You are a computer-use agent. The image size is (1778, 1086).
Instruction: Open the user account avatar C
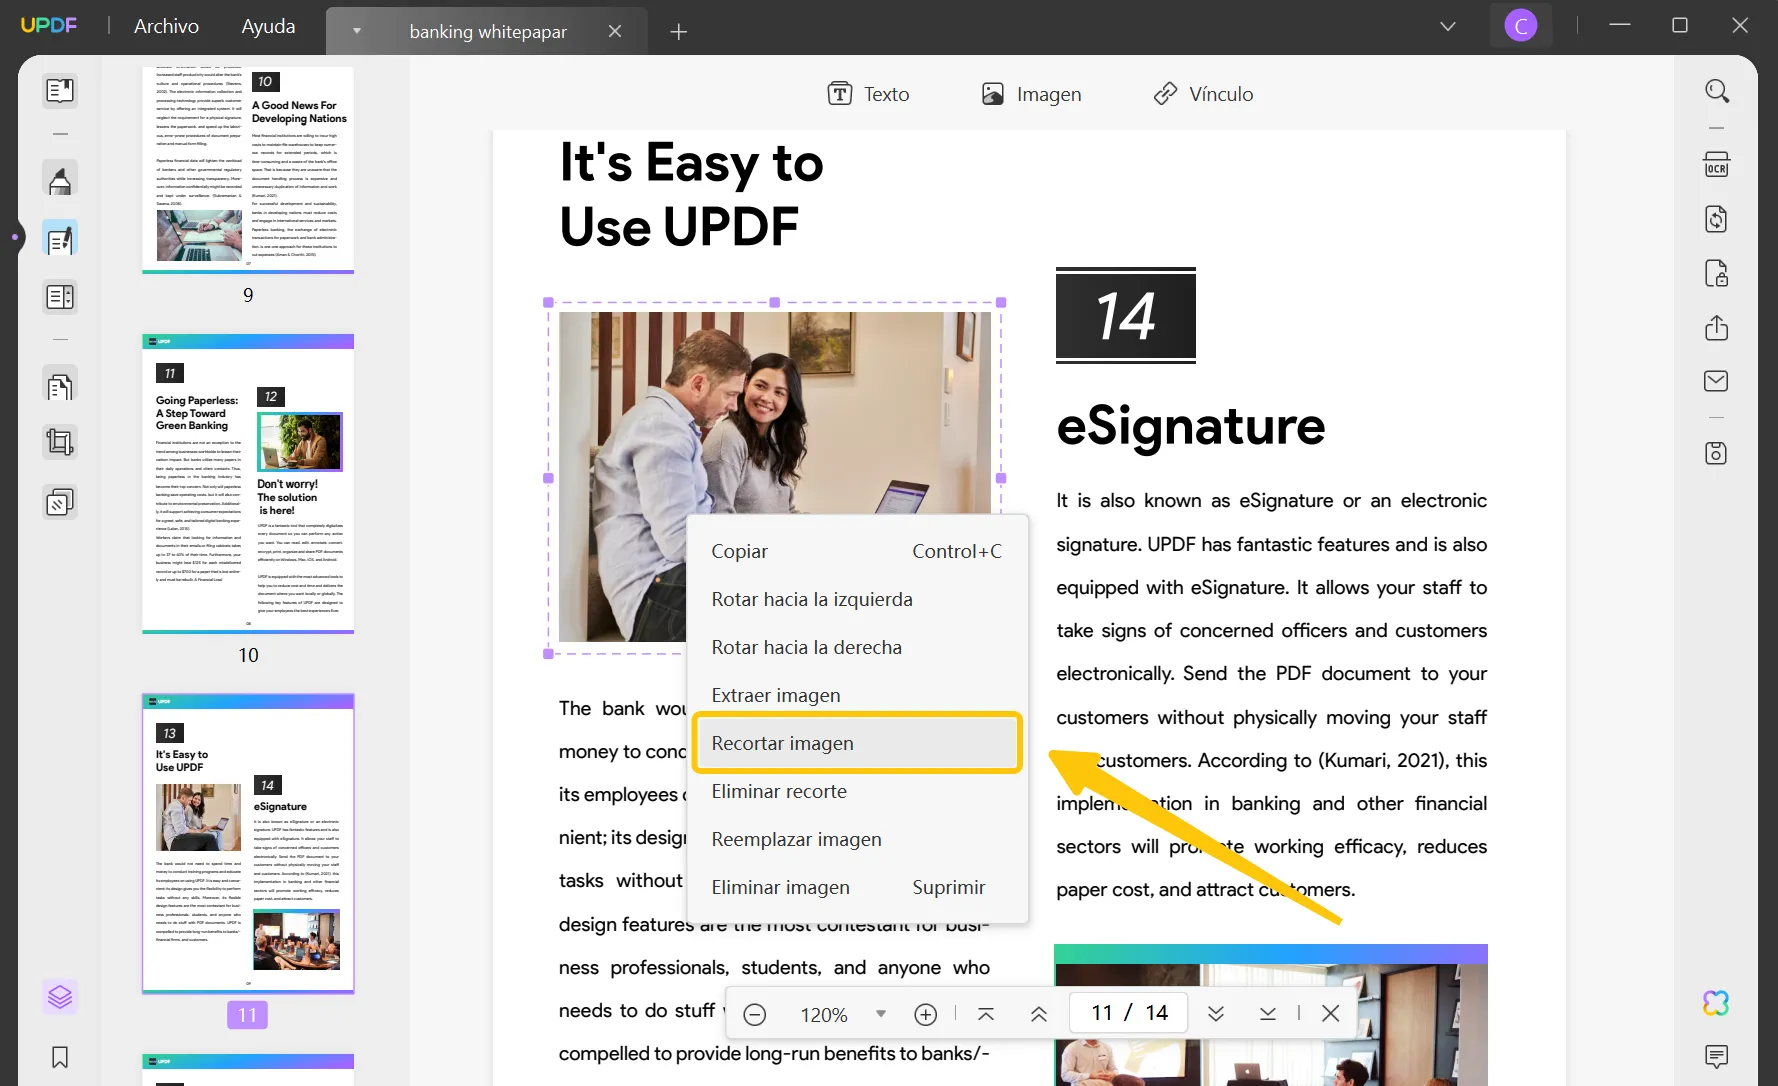pos(1521,26)
